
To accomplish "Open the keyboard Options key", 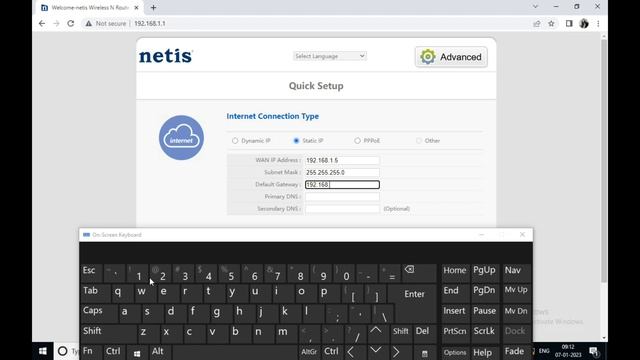I will coord(455,353).
